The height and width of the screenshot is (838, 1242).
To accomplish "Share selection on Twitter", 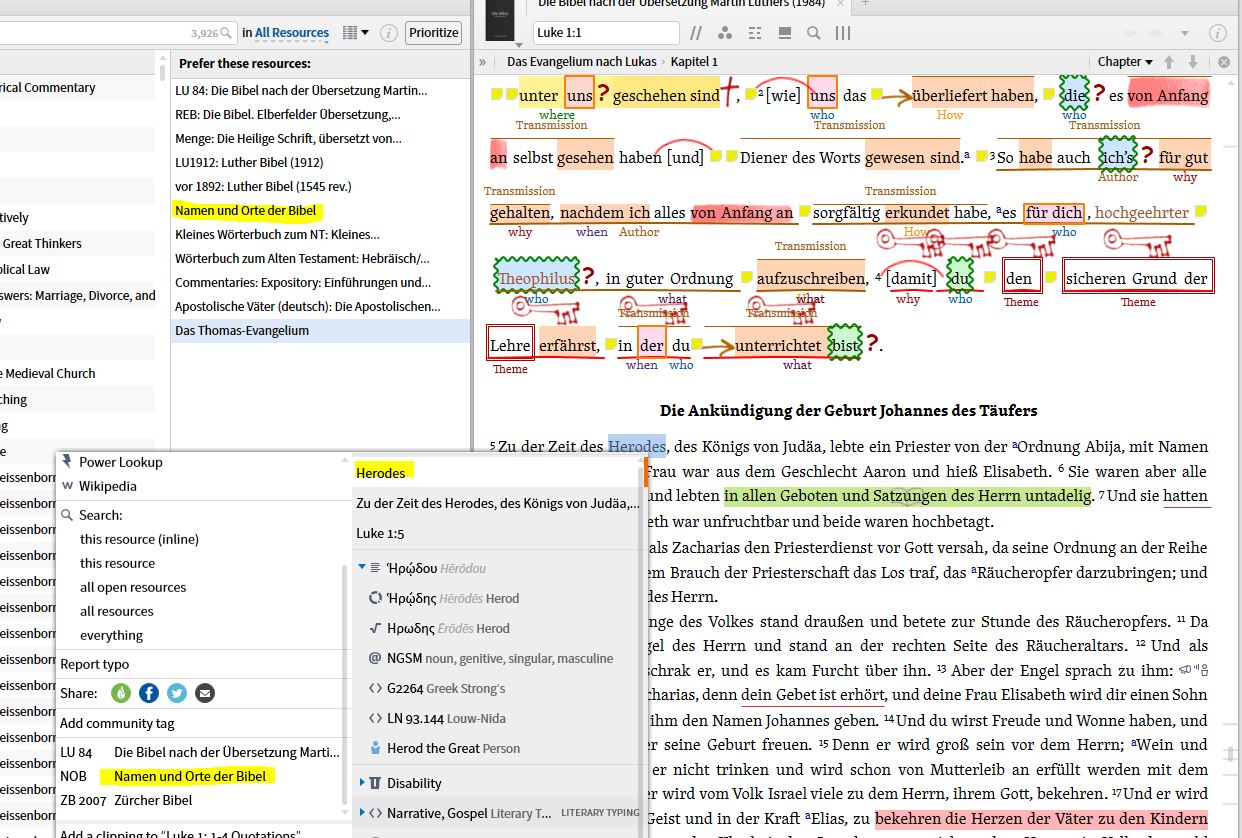I will coord(177,693).
